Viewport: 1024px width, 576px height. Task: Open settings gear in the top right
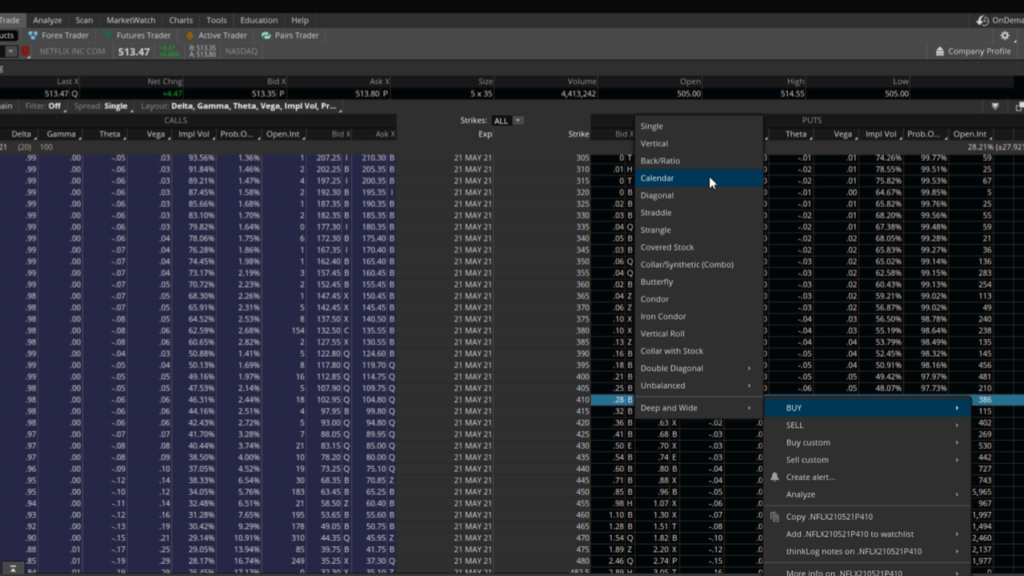click(x=1005, y=35)
